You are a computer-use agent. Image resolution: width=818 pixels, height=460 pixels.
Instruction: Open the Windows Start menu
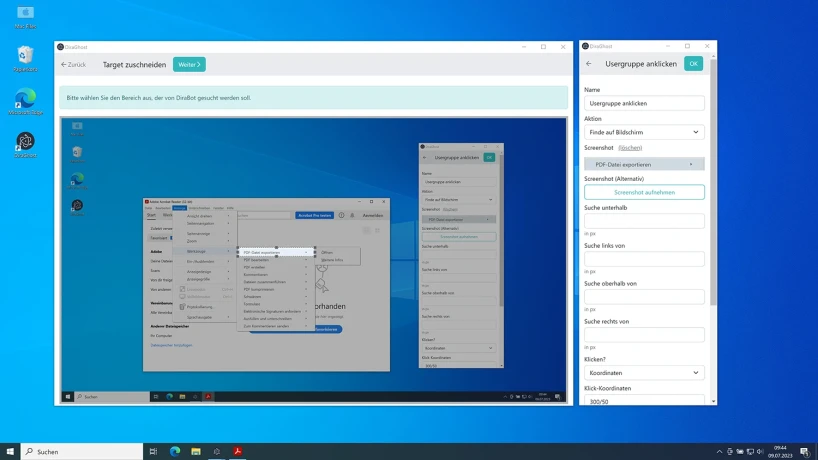coord(11,452)
